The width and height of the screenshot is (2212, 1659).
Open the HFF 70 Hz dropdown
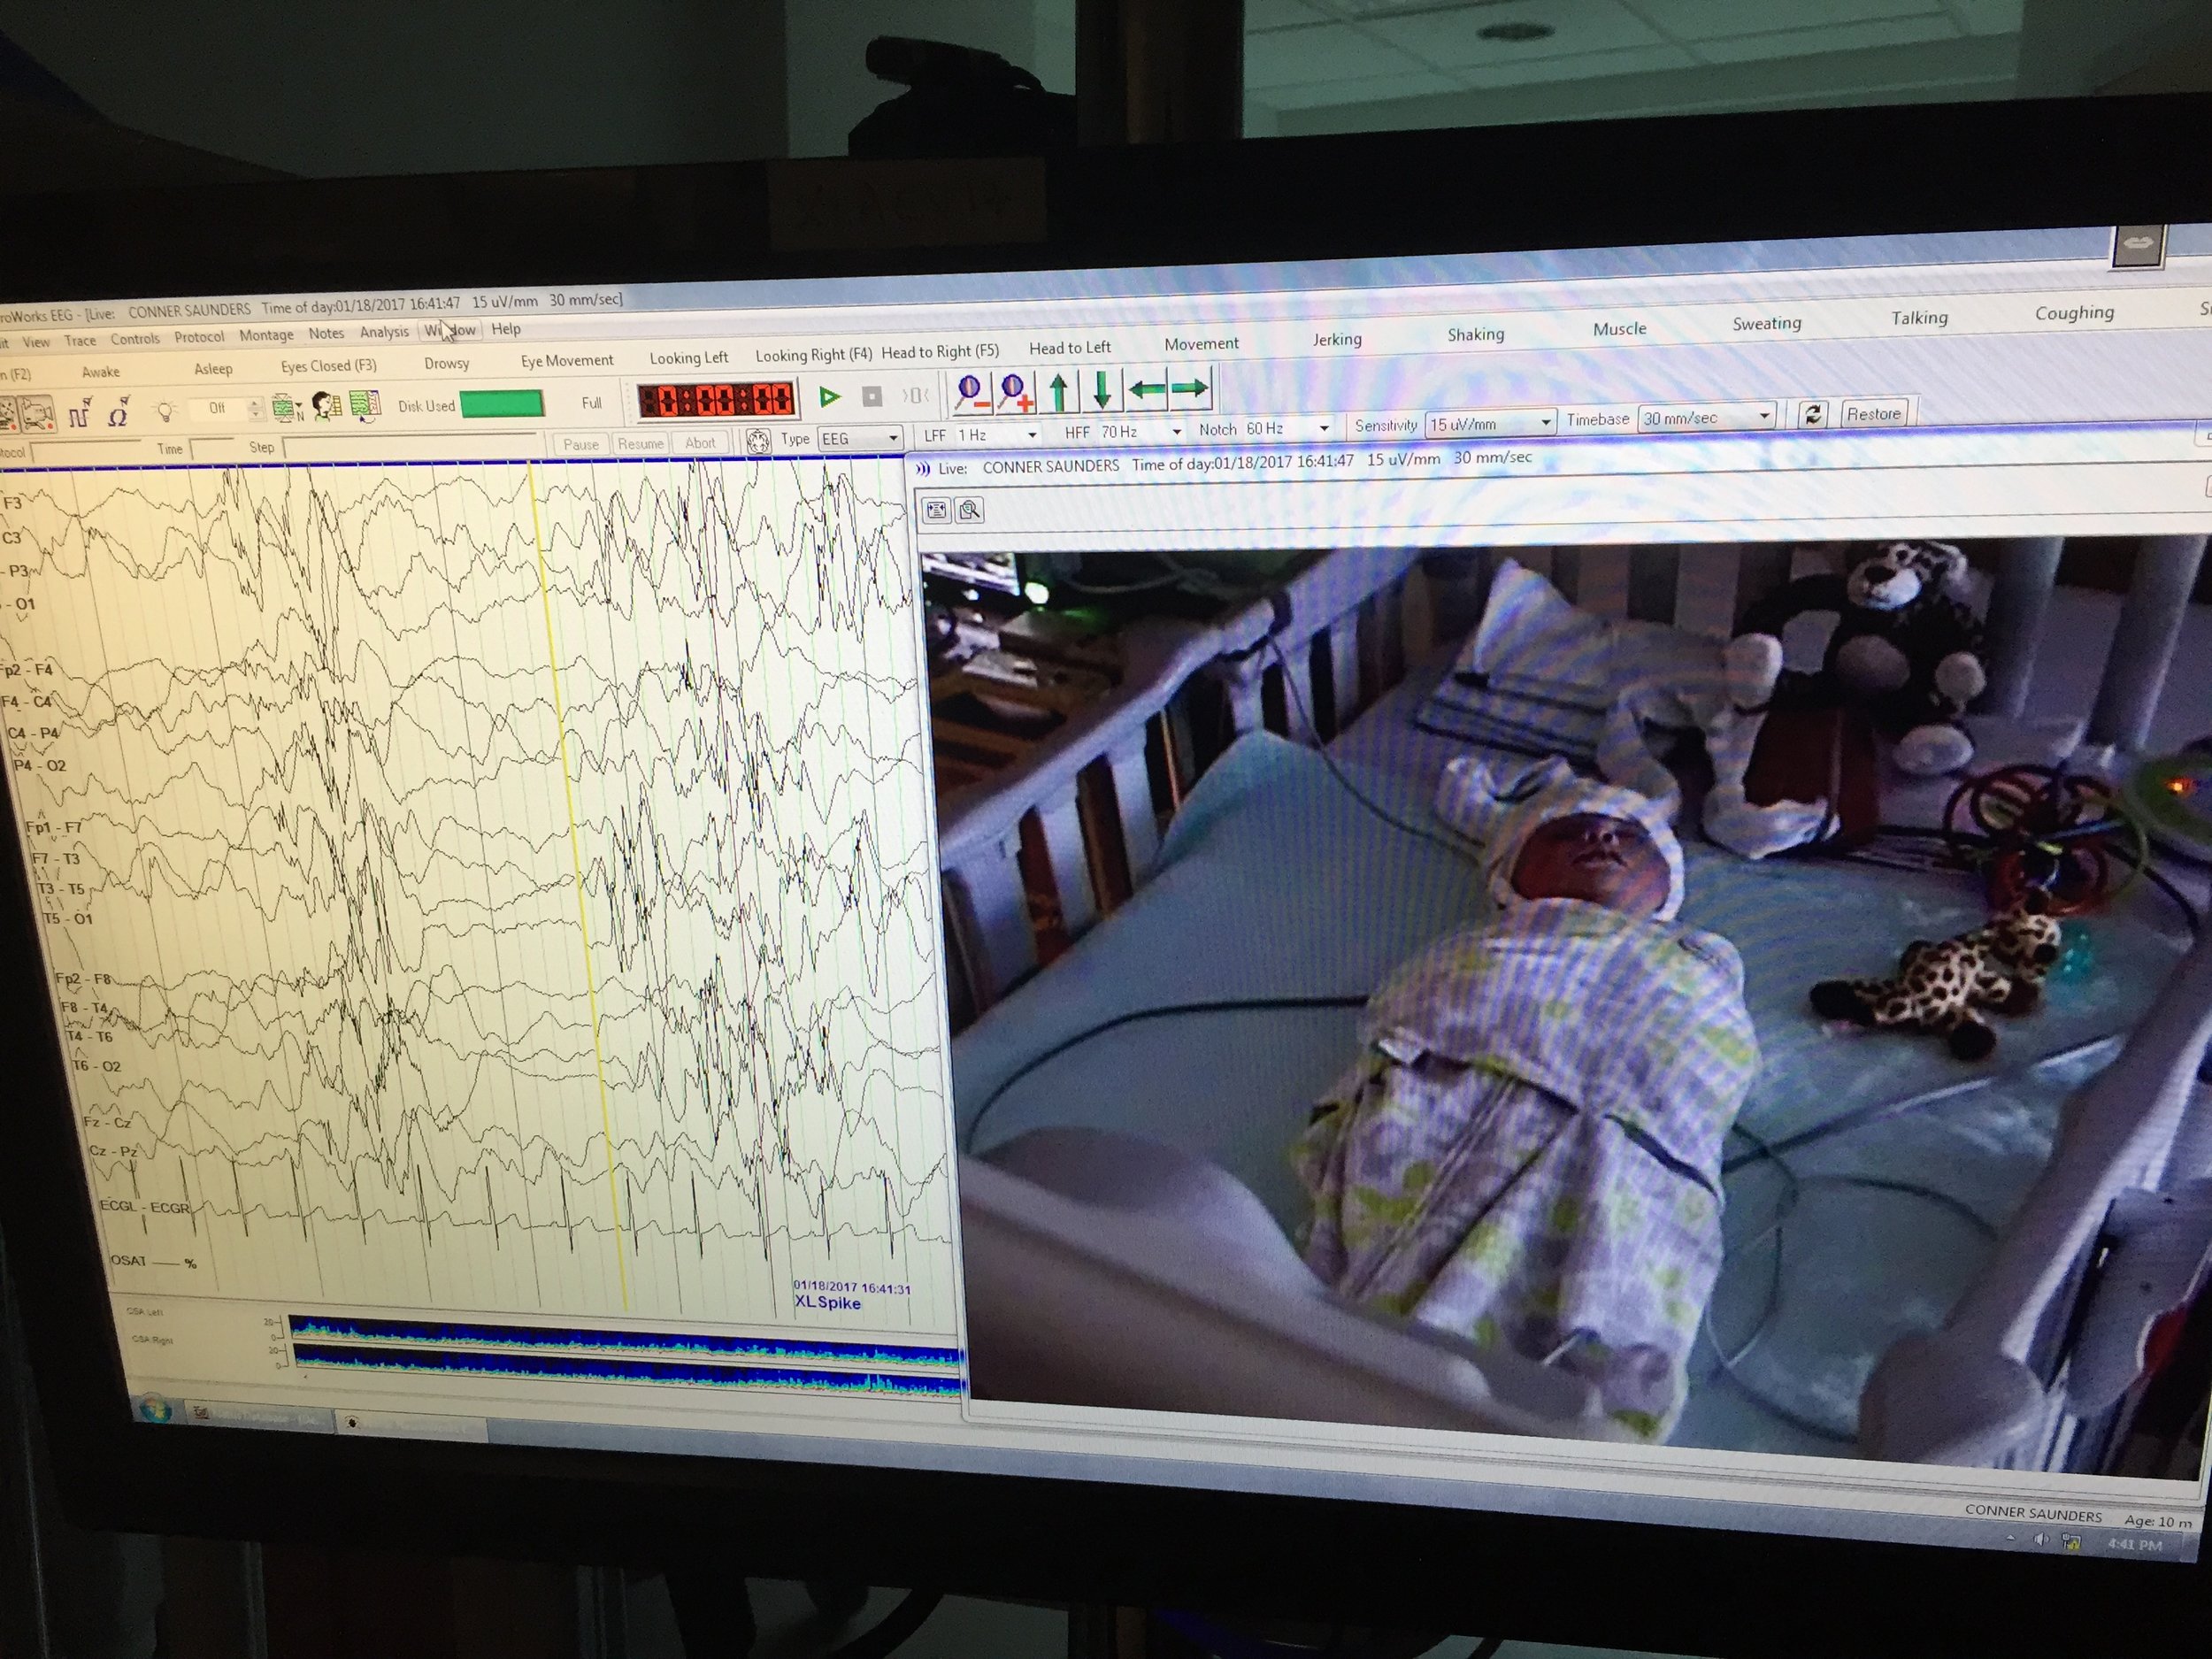(x=1141, y=432)
